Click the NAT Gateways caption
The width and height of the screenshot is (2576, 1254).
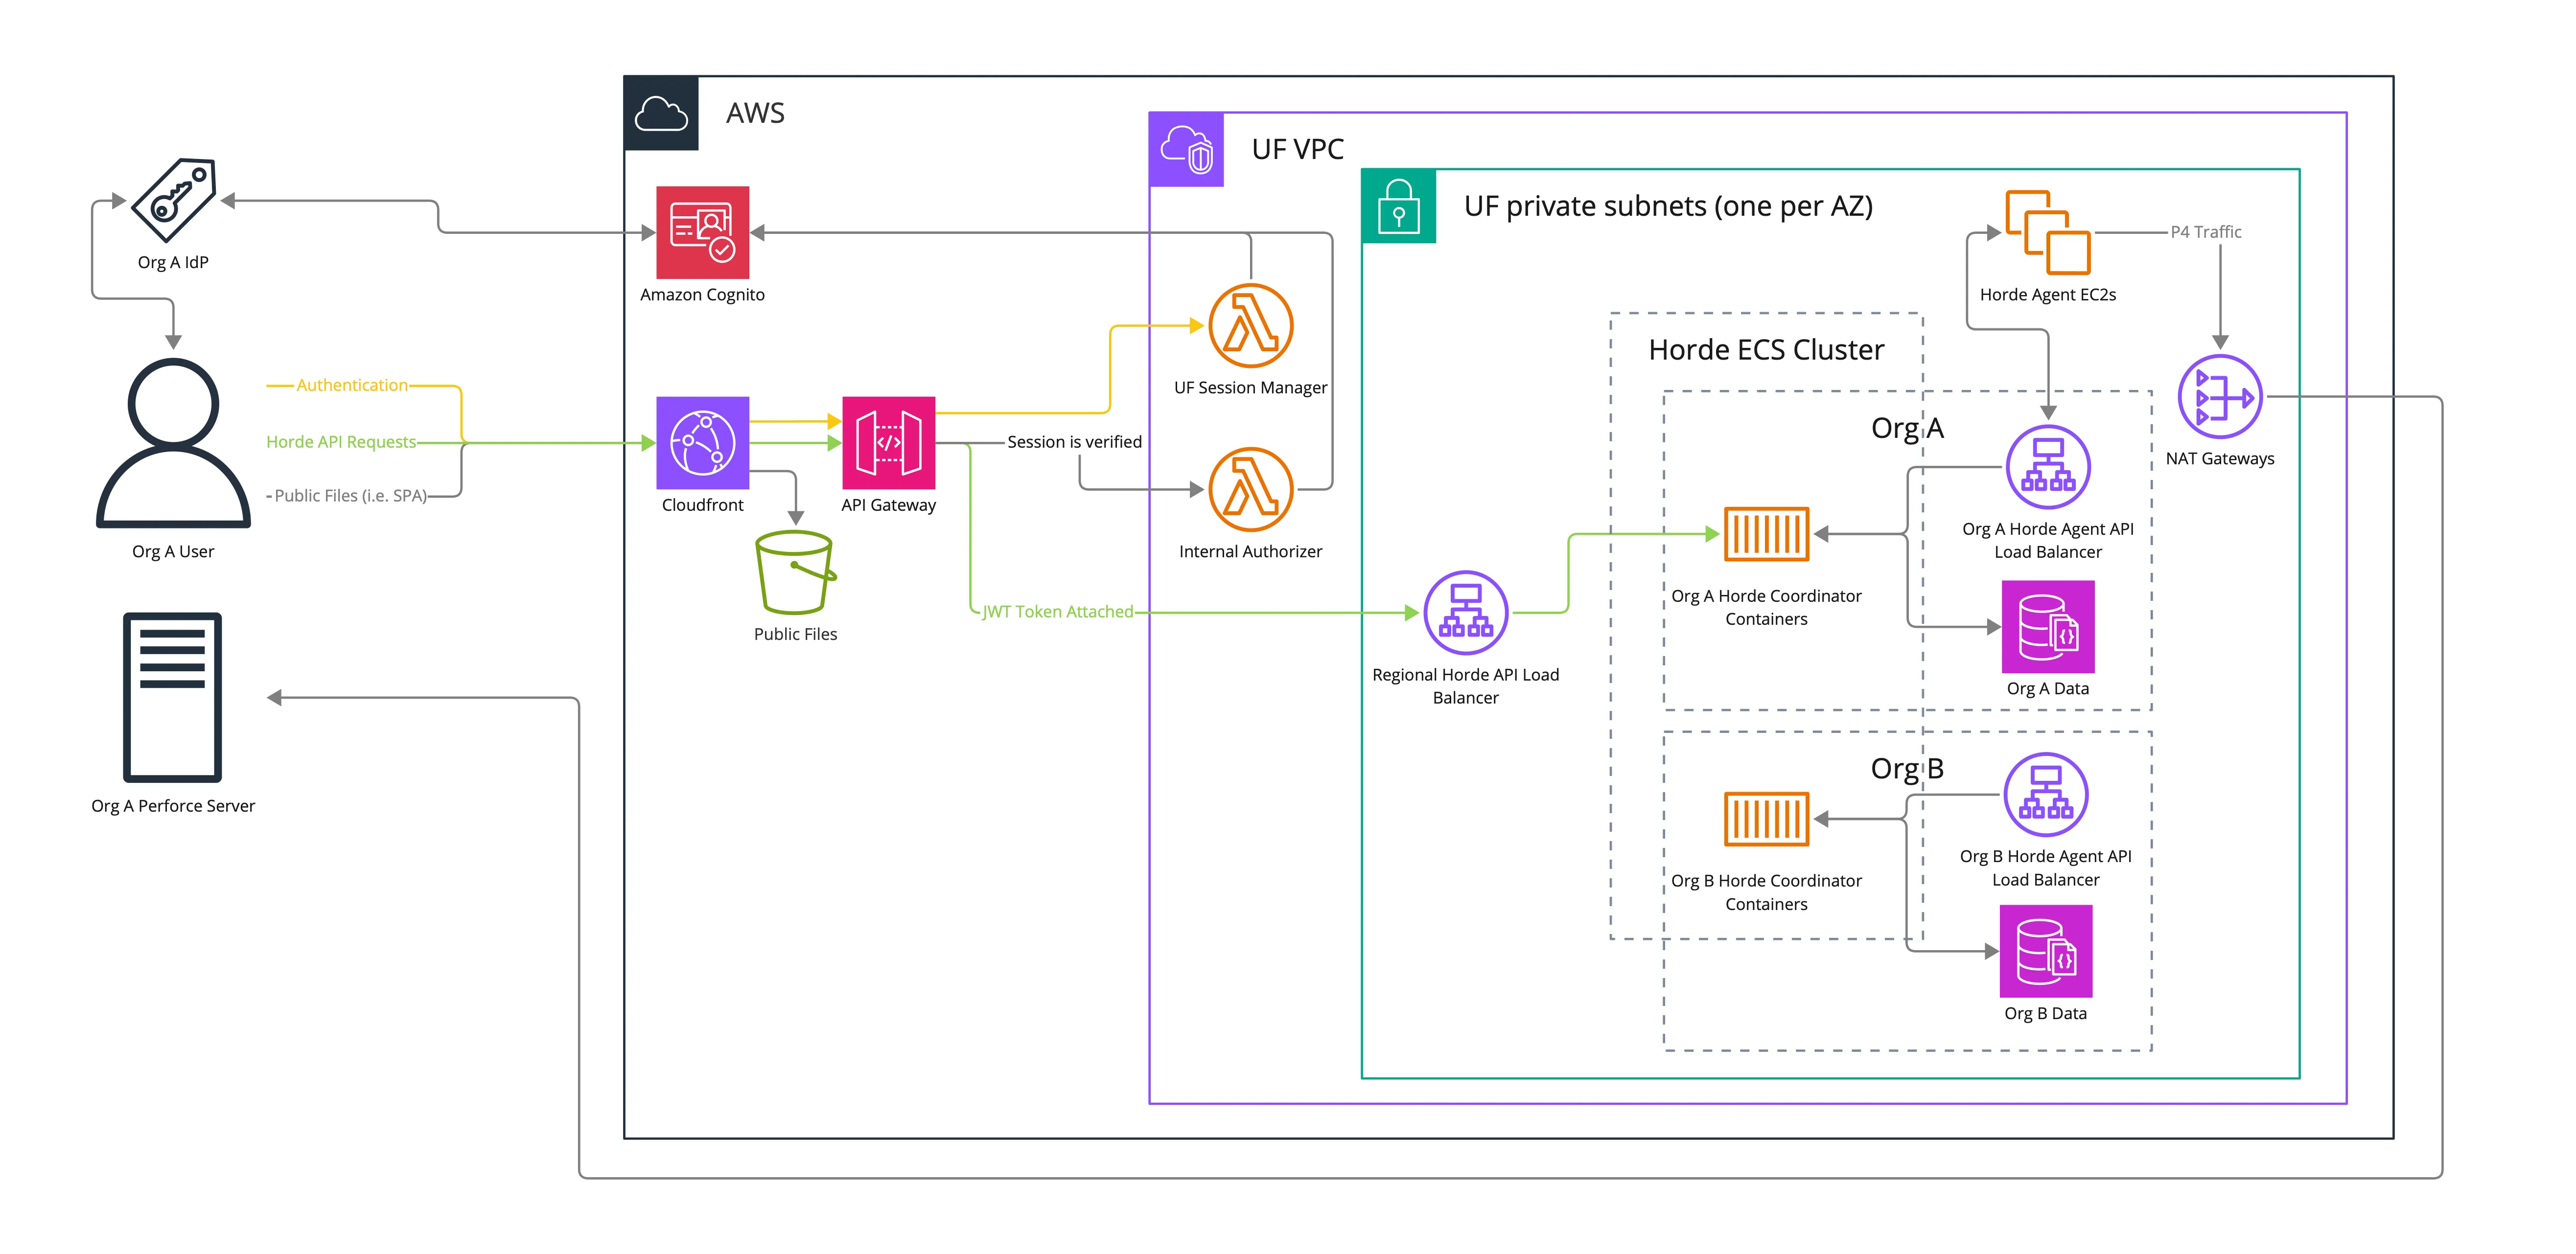[x=2220, y=459]
